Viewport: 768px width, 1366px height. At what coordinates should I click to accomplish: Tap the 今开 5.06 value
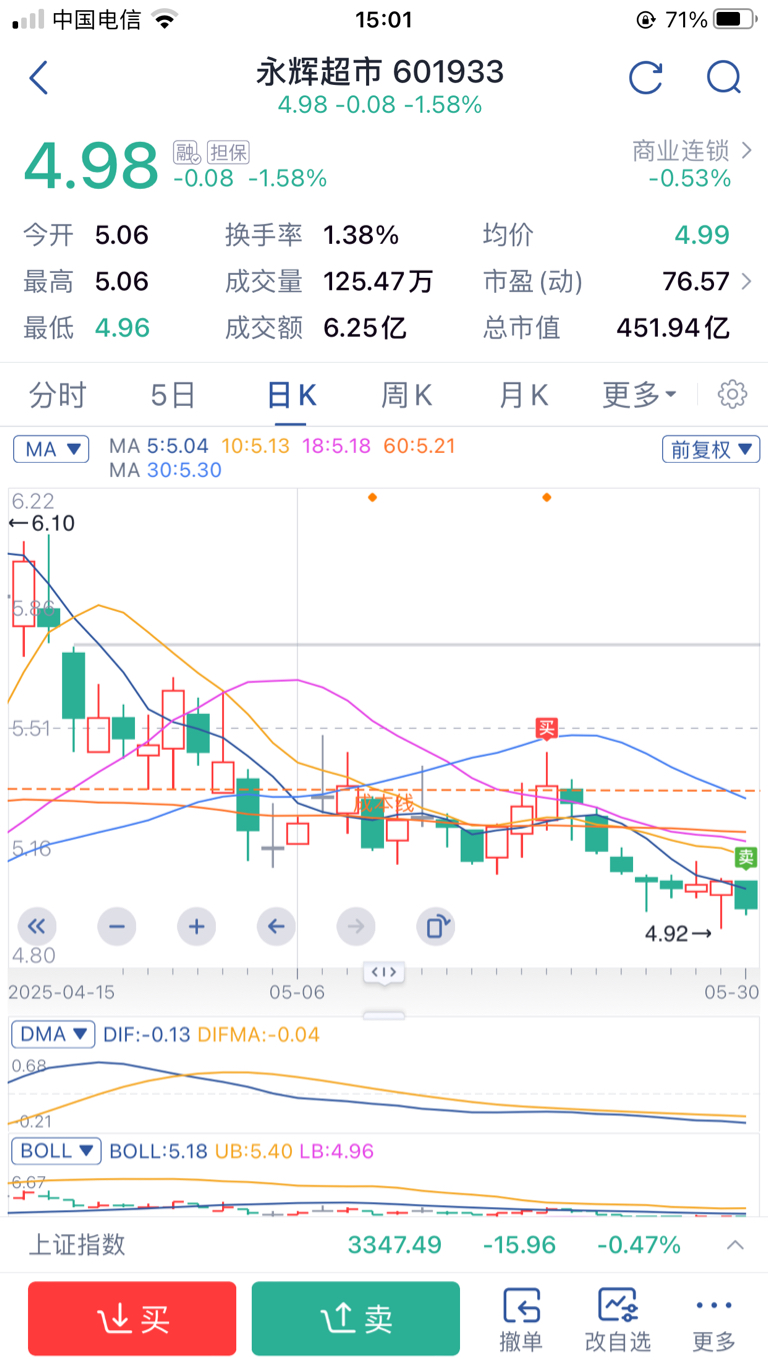tap(122, 236)
